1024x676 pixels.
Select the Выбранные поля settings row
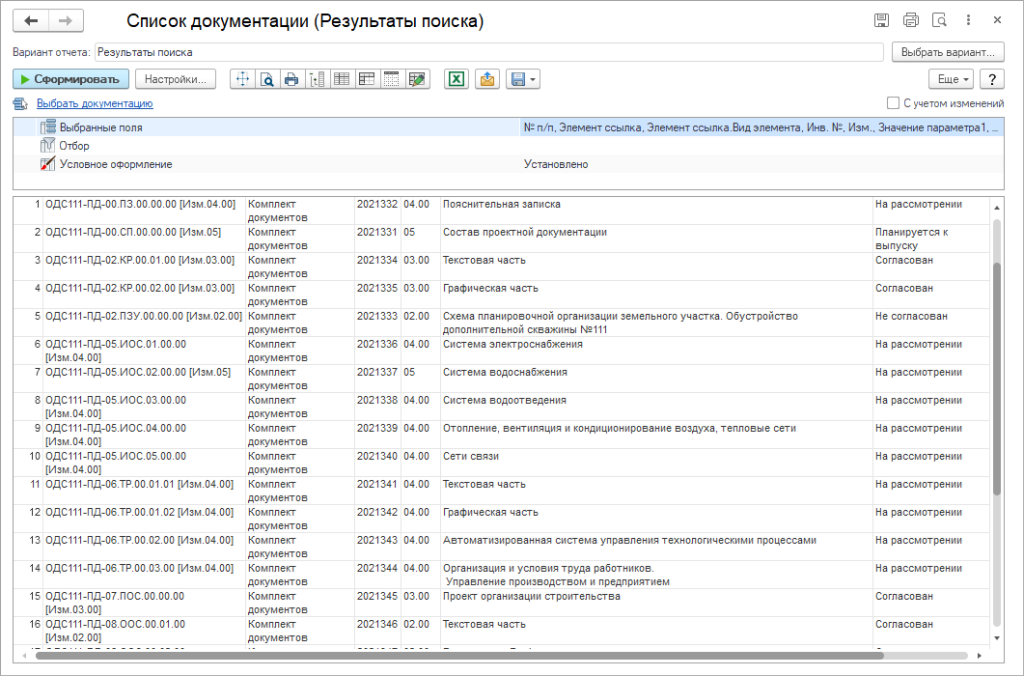click(x=508, y=127)
